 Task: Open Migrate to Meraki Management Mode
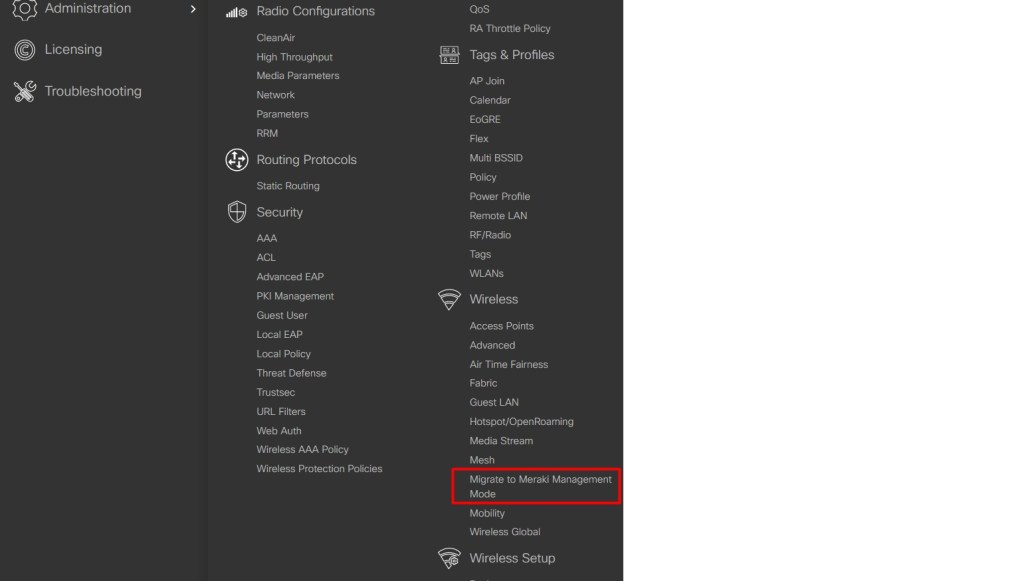click(x=540, y=486)
